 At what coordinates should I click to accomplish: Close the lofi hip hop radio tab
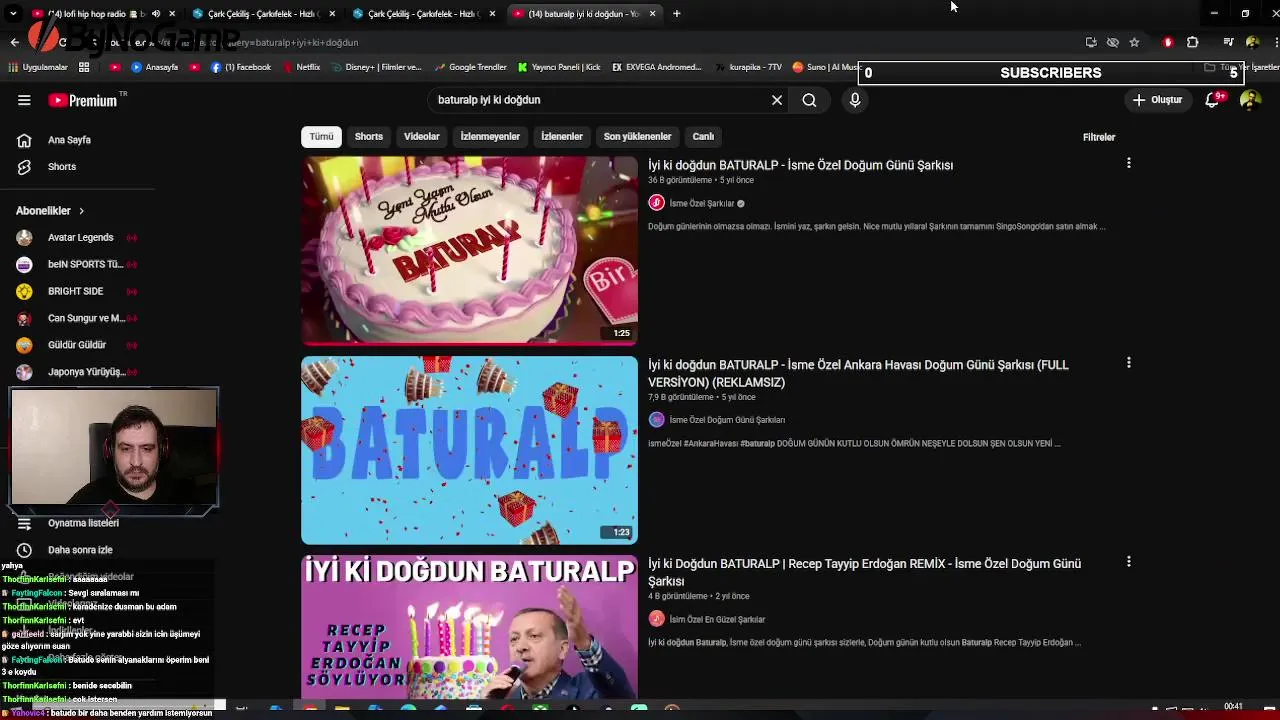(172, 14)
